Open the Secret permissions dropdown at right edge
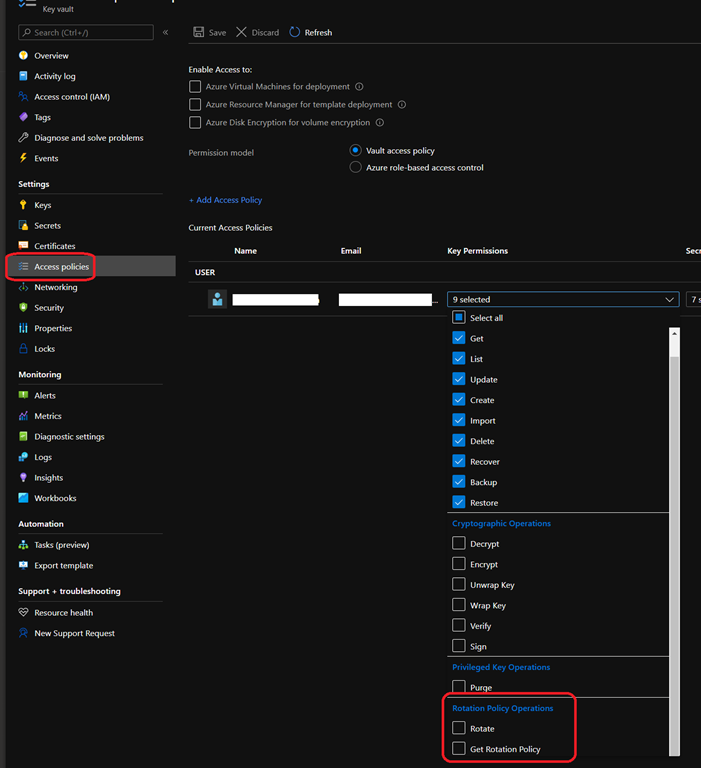701x768 pixels. pos(693,299)
